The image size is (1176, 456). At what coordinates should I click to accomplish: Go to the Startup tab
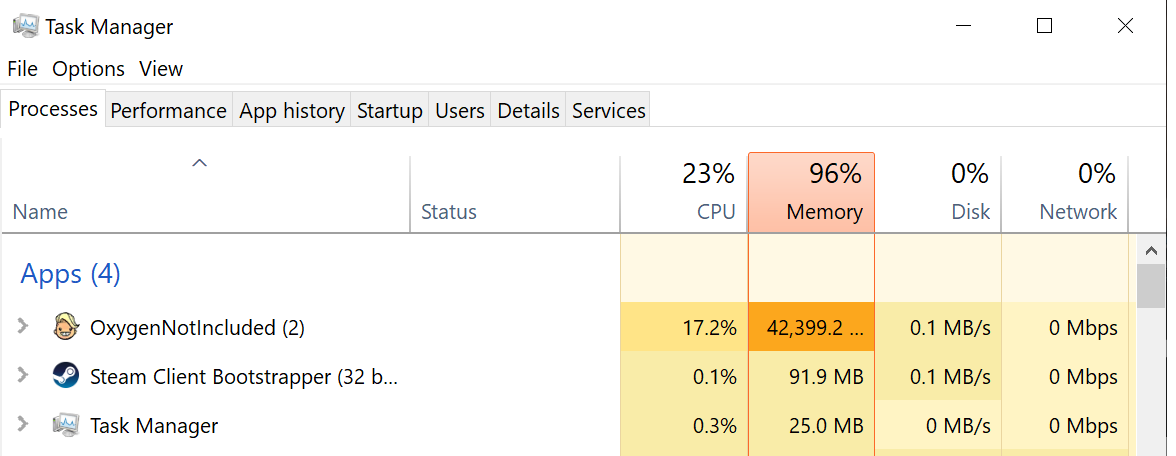(x=390, y=111)
